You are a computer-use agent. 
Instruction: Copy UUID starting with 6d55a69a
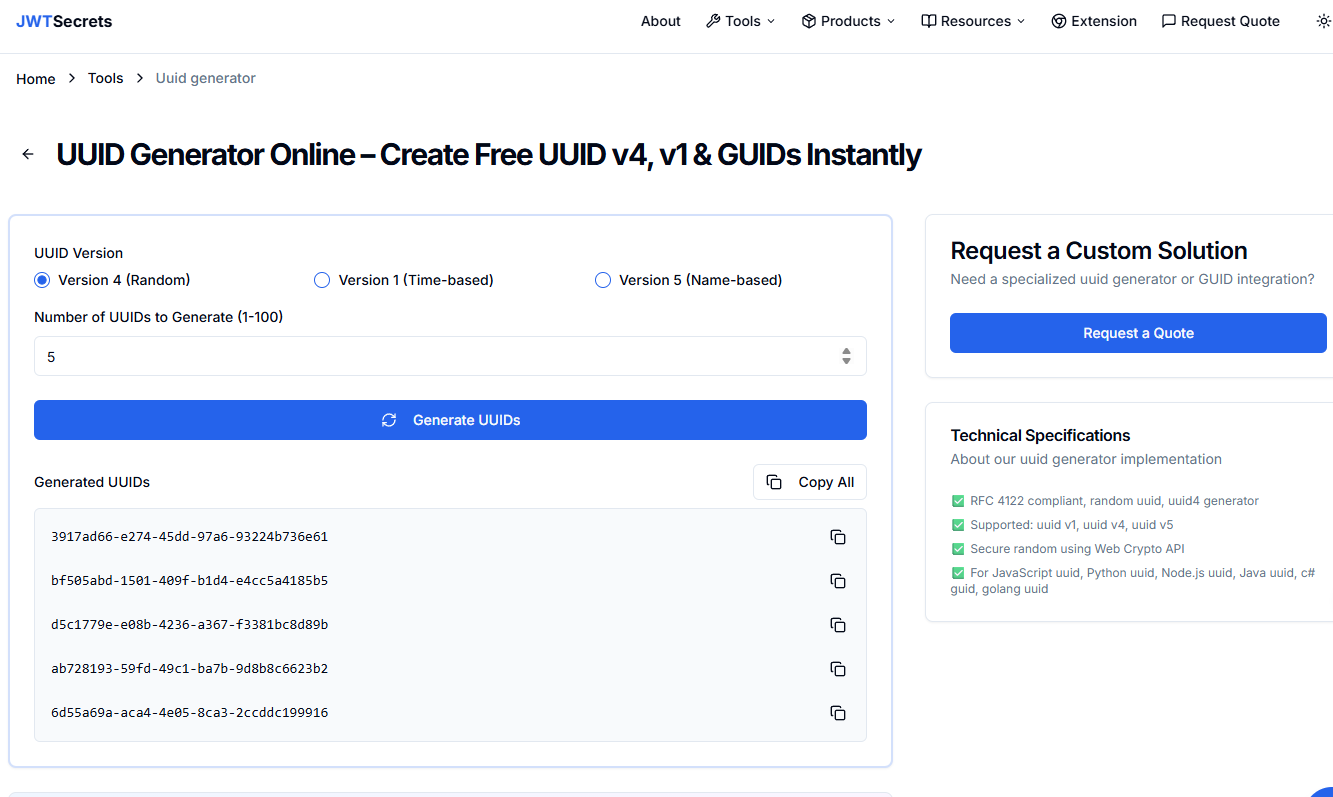(x=838, y=713)
